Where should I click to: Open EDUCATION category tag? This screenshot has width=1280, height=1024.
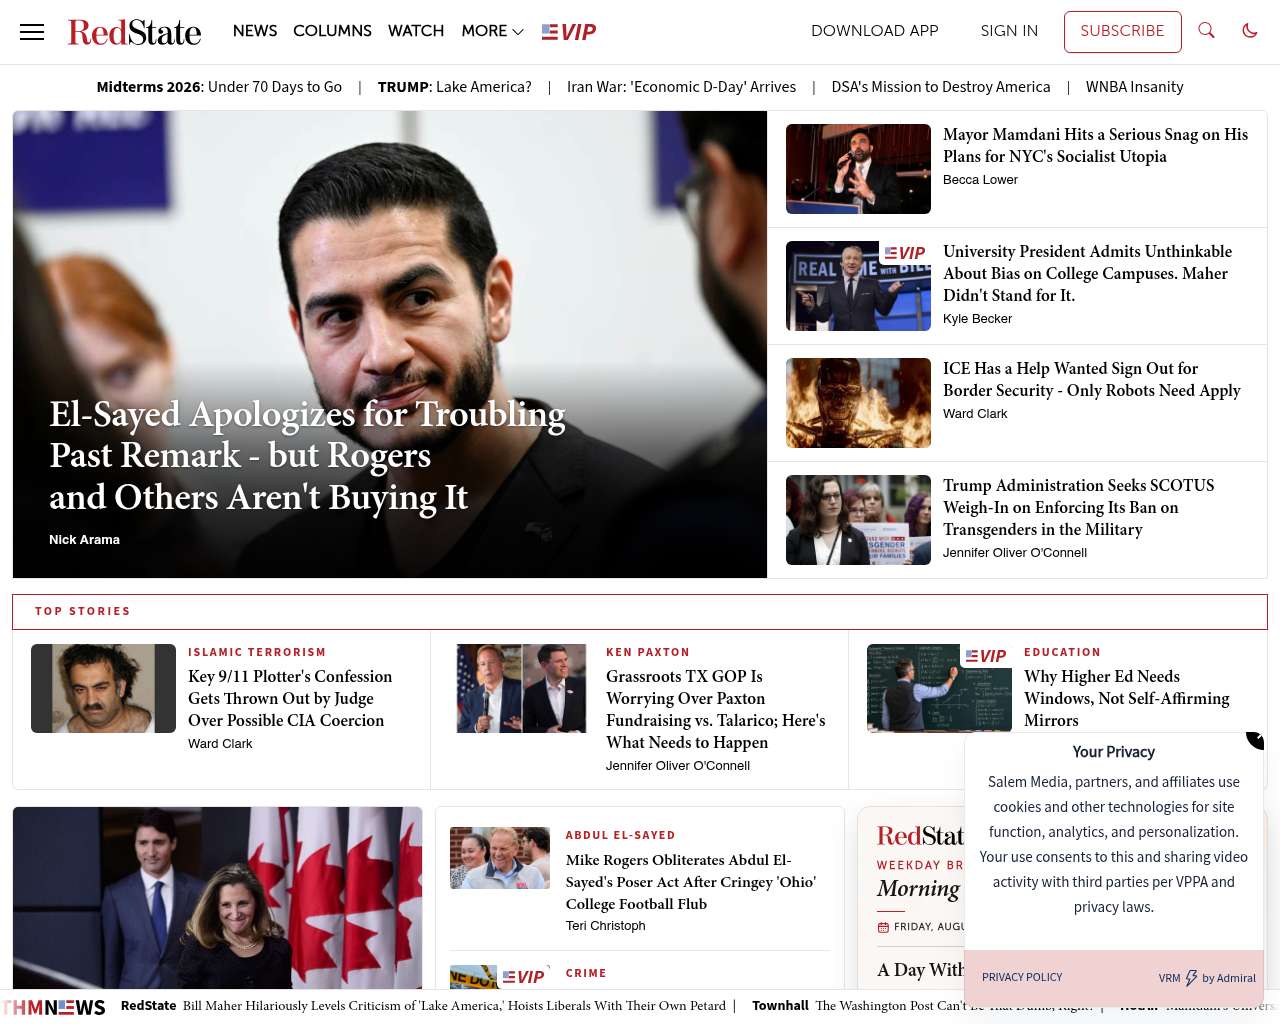[1062, 652]
